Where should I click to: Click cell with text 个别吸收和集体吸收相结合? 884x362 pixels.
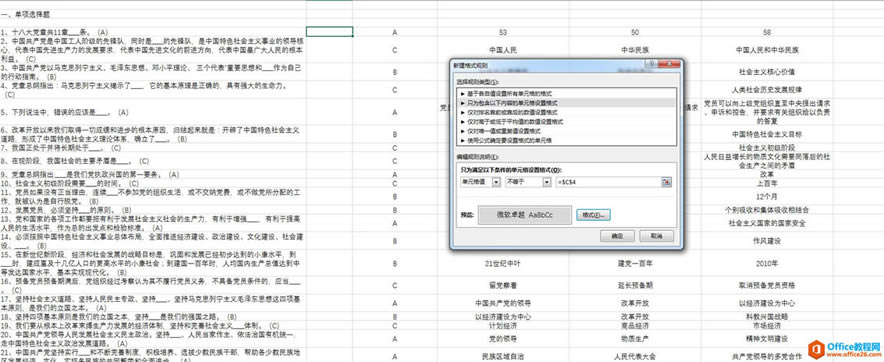tap(767, 210)
